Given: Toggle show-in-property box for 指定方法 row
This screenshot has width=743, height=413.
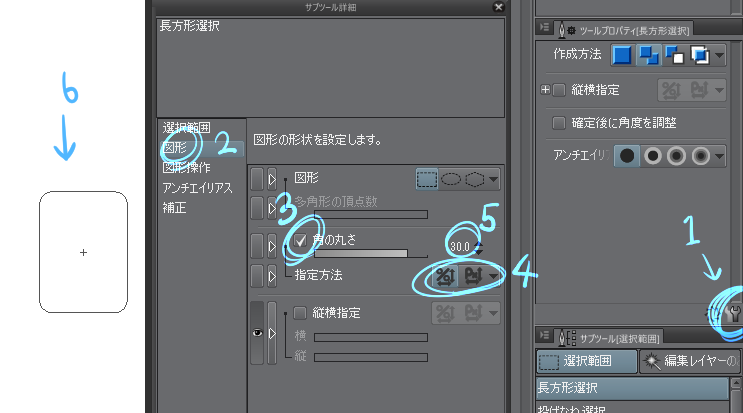Looking at the screenshot, I should coord(257,276).
